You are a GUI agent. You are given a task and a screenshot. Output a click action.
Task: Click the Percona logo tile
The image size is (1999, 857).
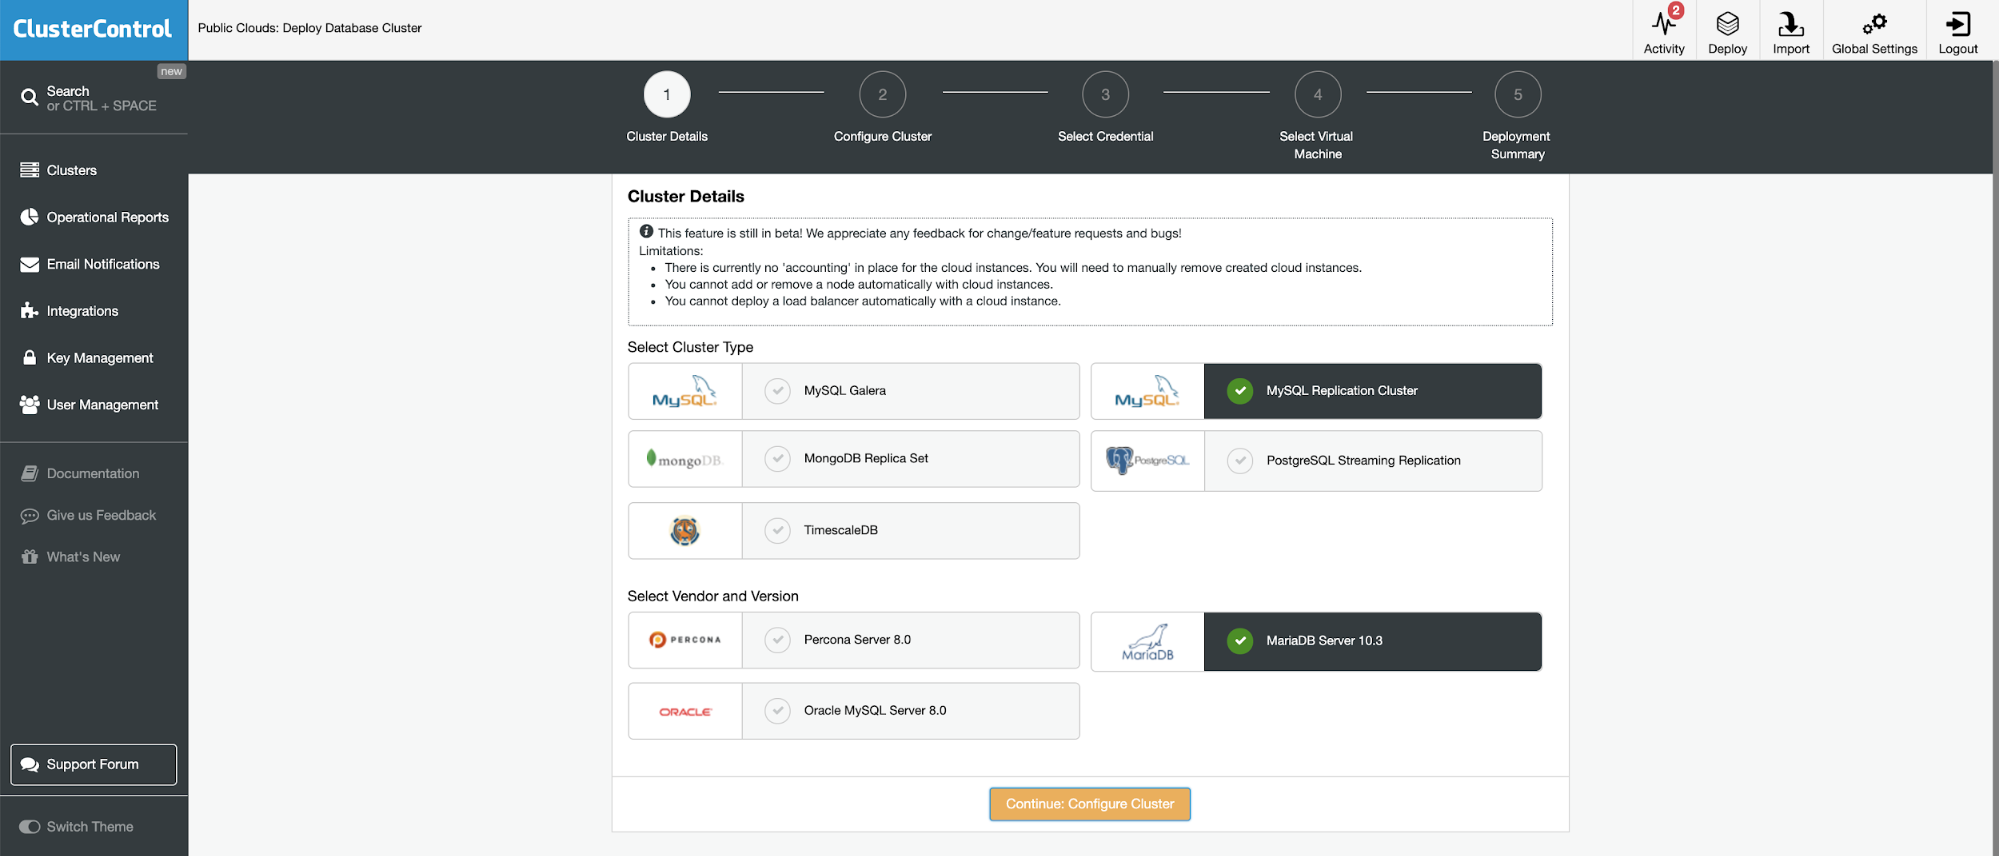point(685,640)
